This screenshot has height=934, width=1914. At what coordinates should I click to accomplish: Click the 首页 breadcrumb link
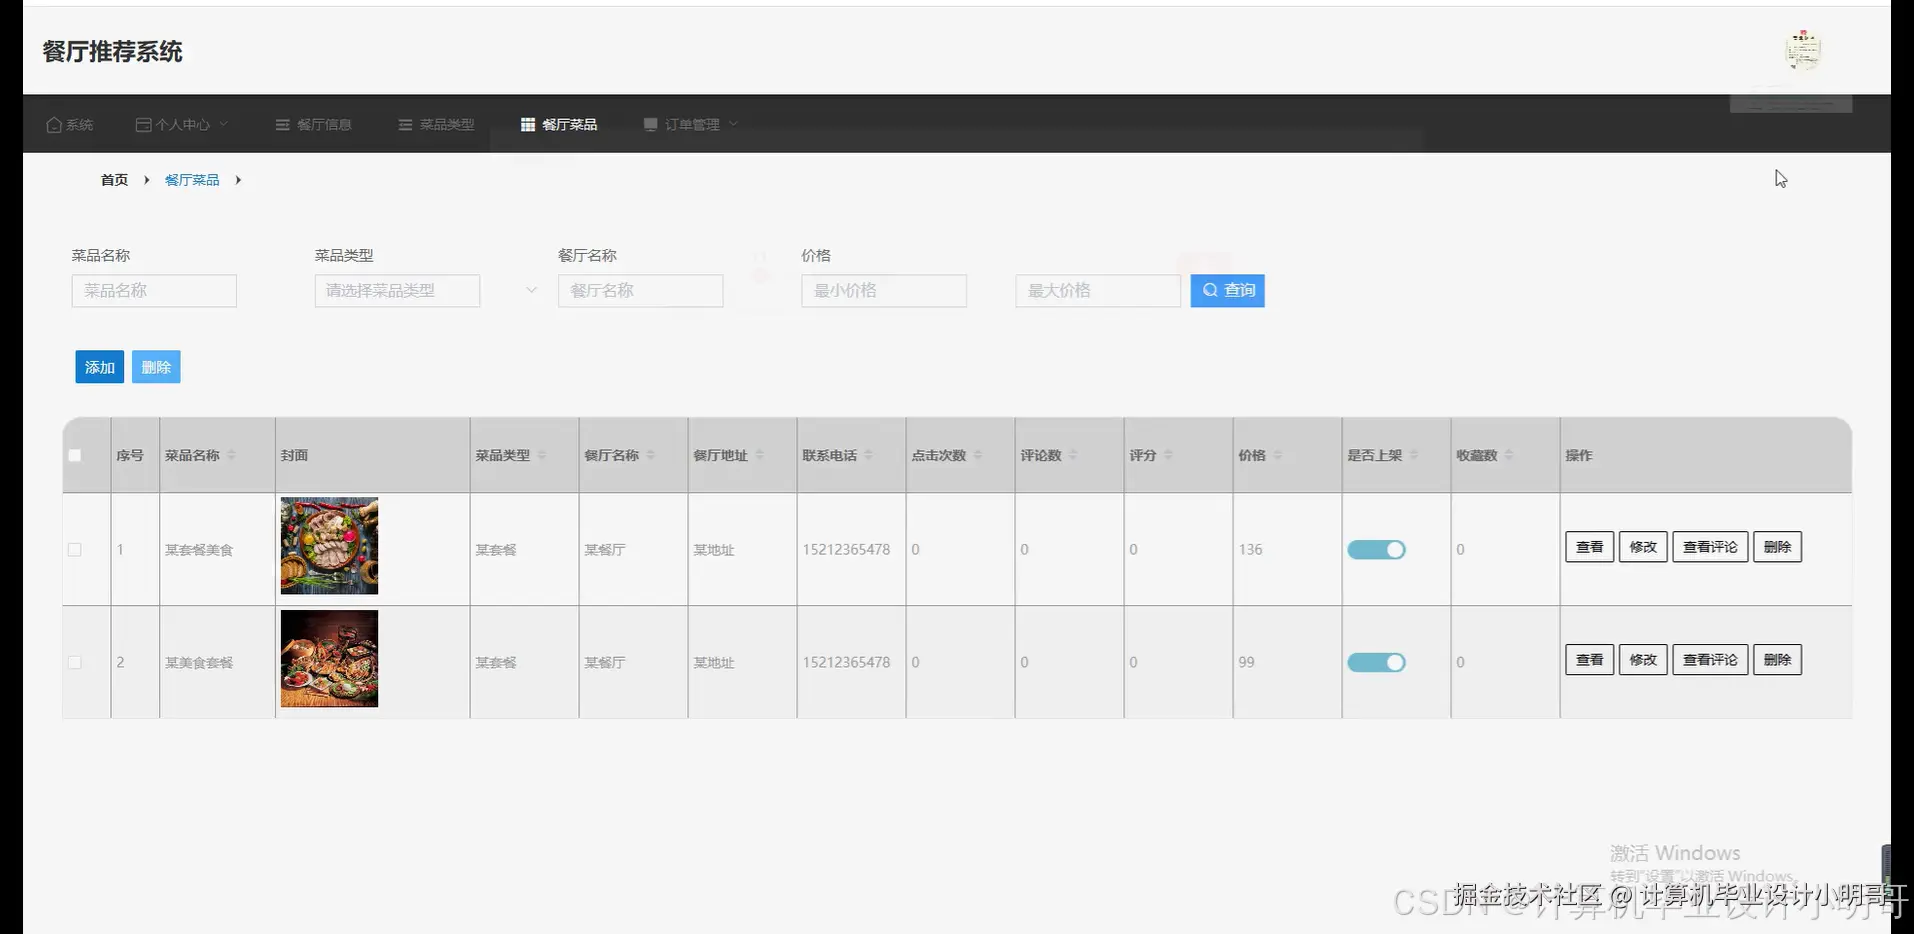pyautogui.click(x=114, y=180)
